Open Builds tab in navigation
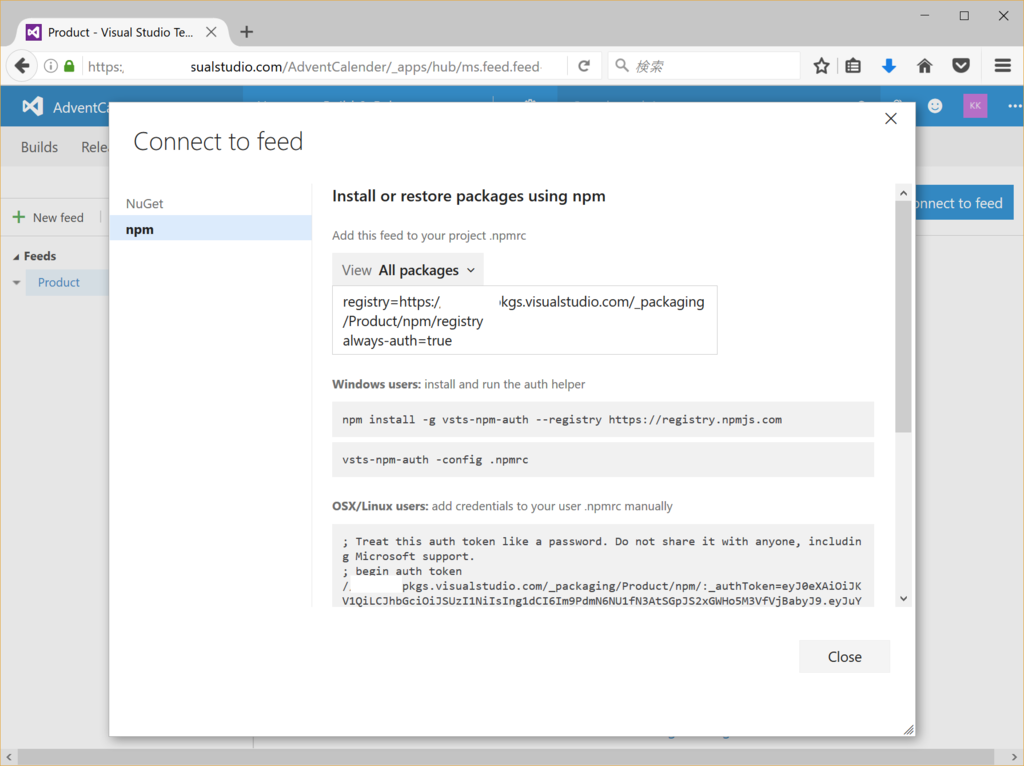1024x766 pixels. coord(39,147)
